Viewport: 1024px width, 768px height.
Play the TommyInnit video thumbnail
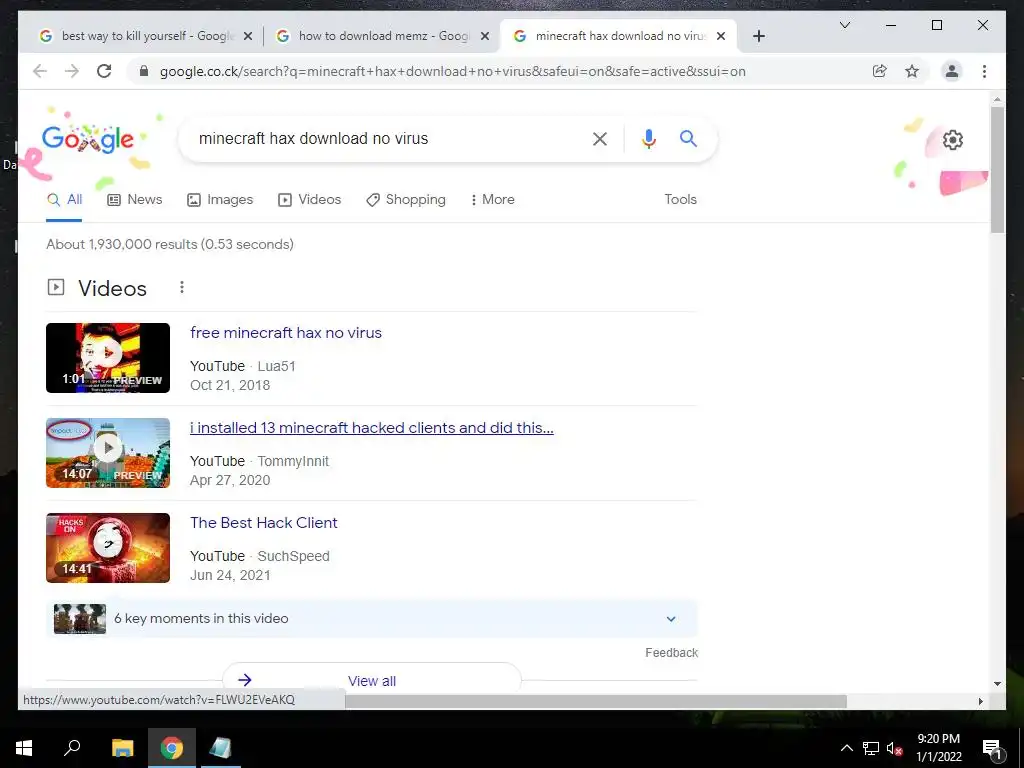click(x=108, y=453)
